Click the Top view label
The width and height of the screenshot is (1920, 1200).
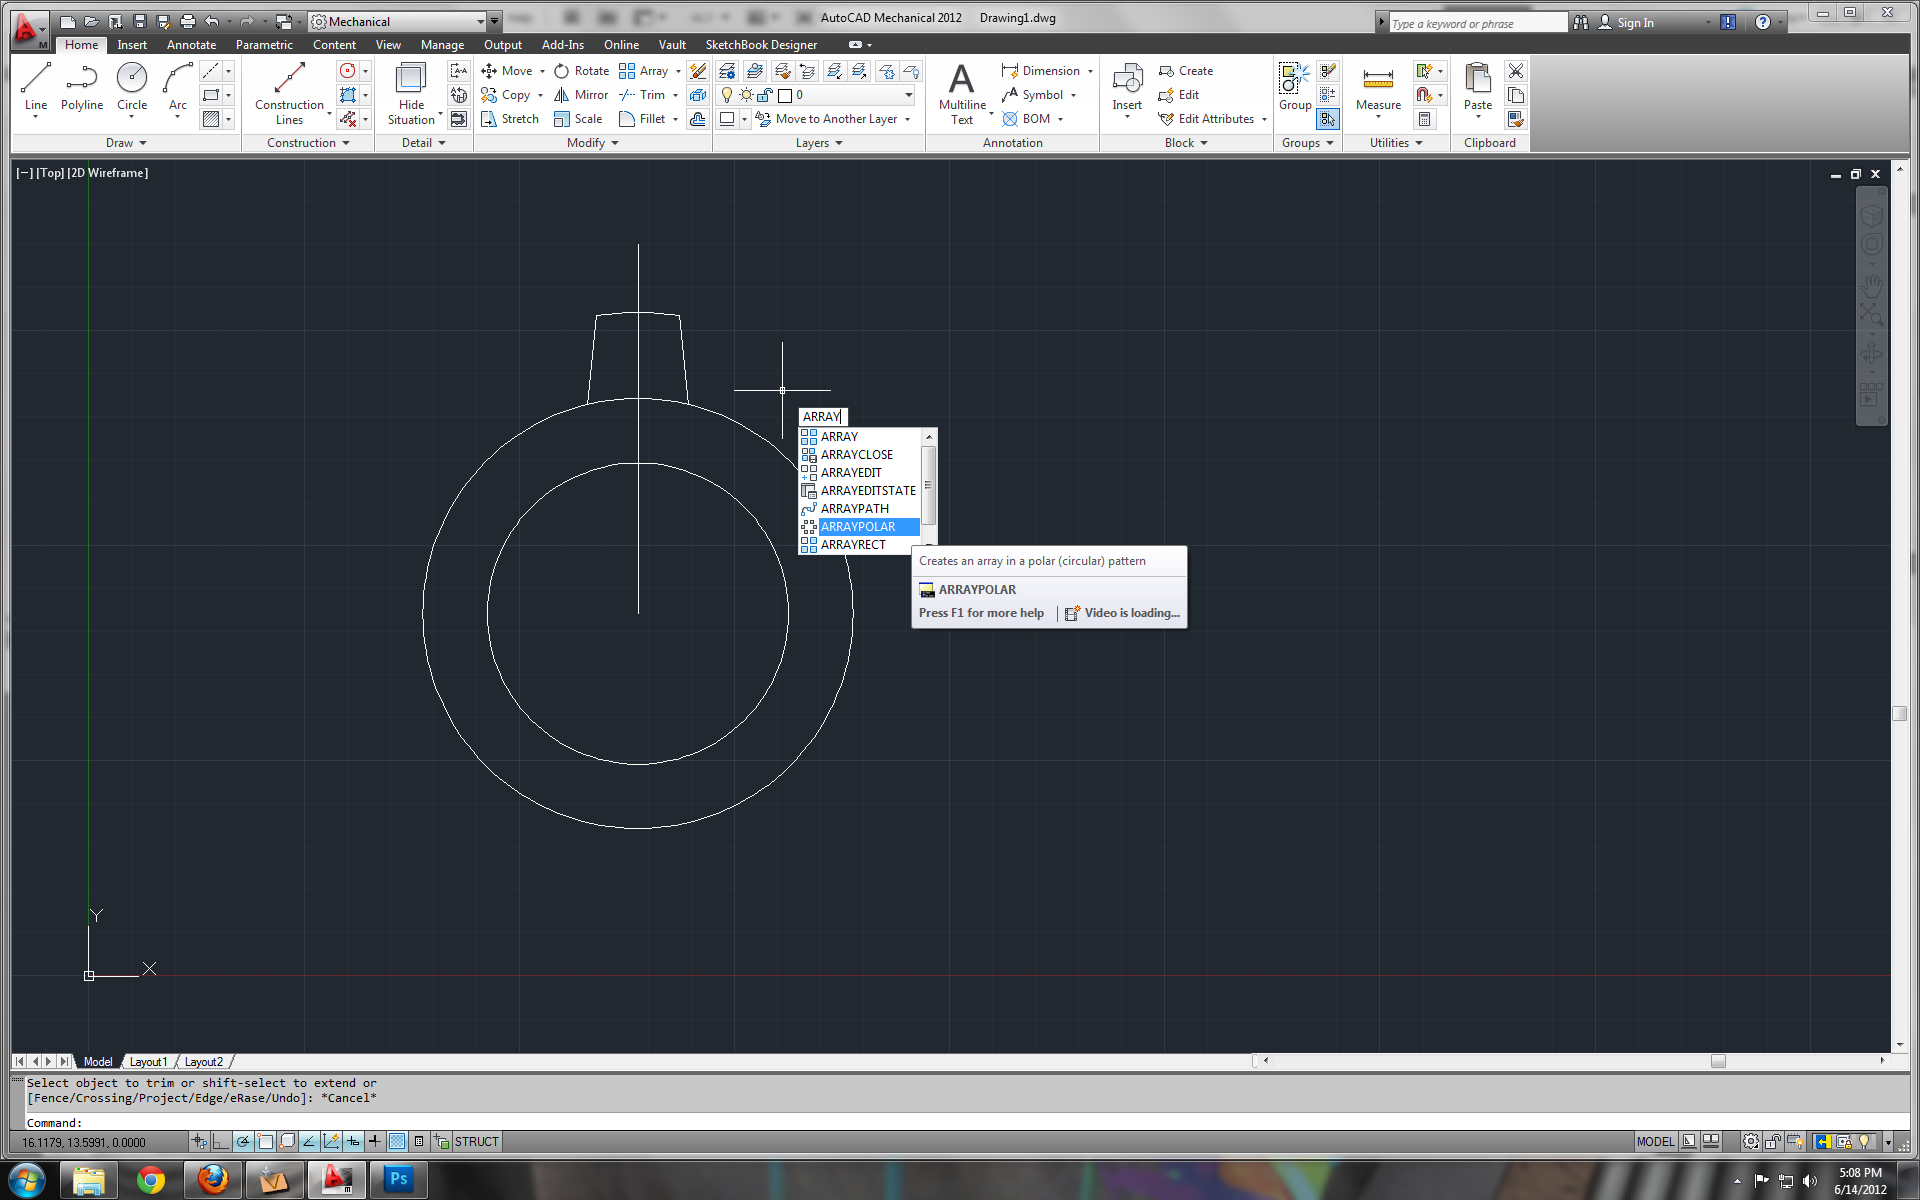(x=50, y=173)
